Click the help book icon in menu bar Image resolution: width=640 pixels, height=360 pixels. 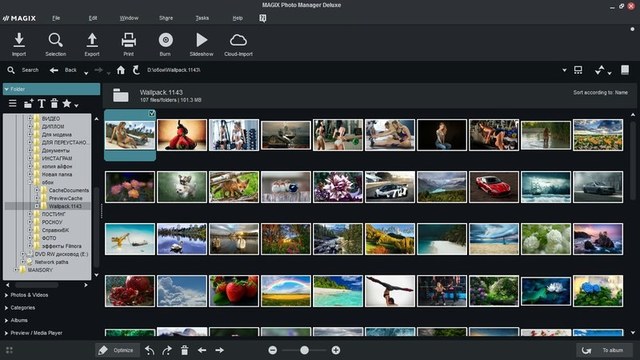coord(263,18)
